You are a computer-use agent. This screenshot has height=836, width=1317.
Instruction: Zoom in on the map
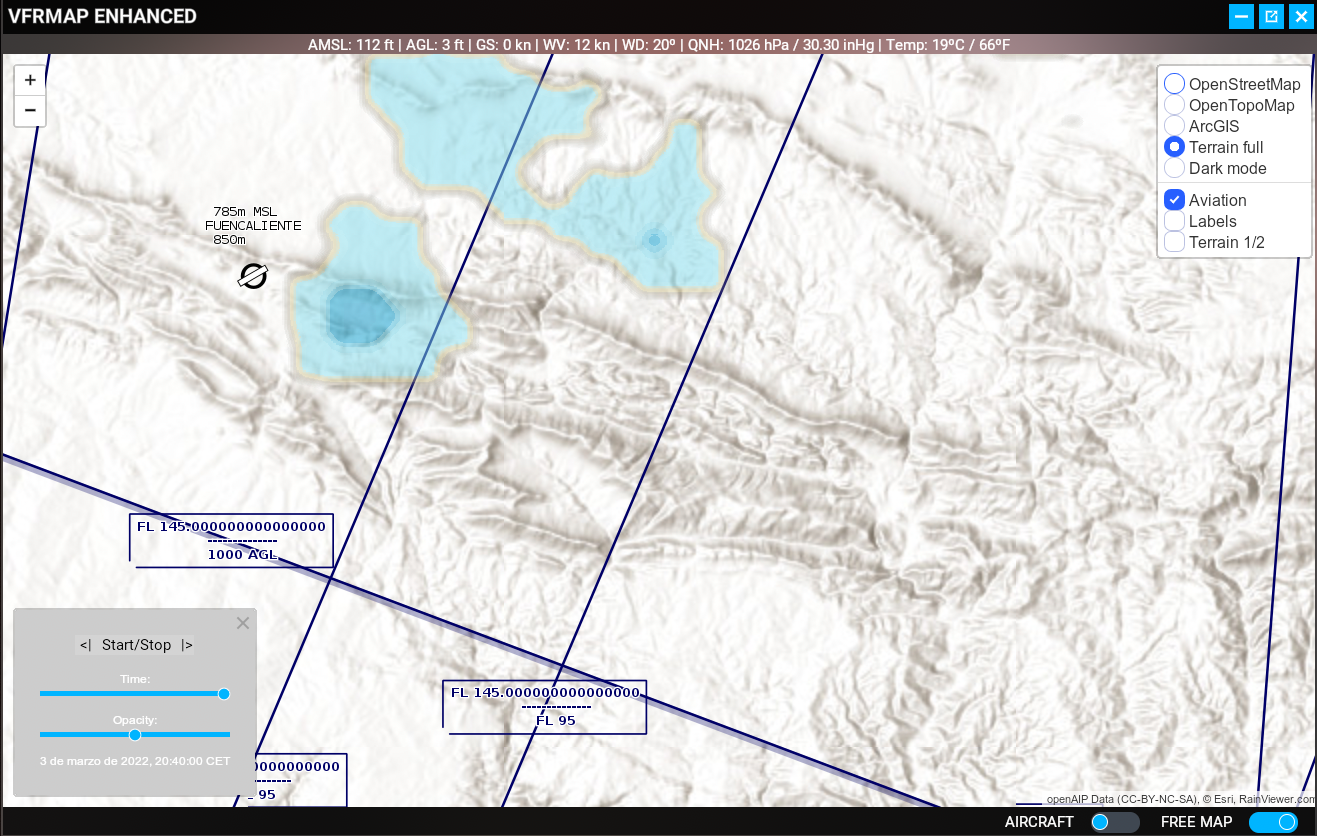[x=30, y=80]
